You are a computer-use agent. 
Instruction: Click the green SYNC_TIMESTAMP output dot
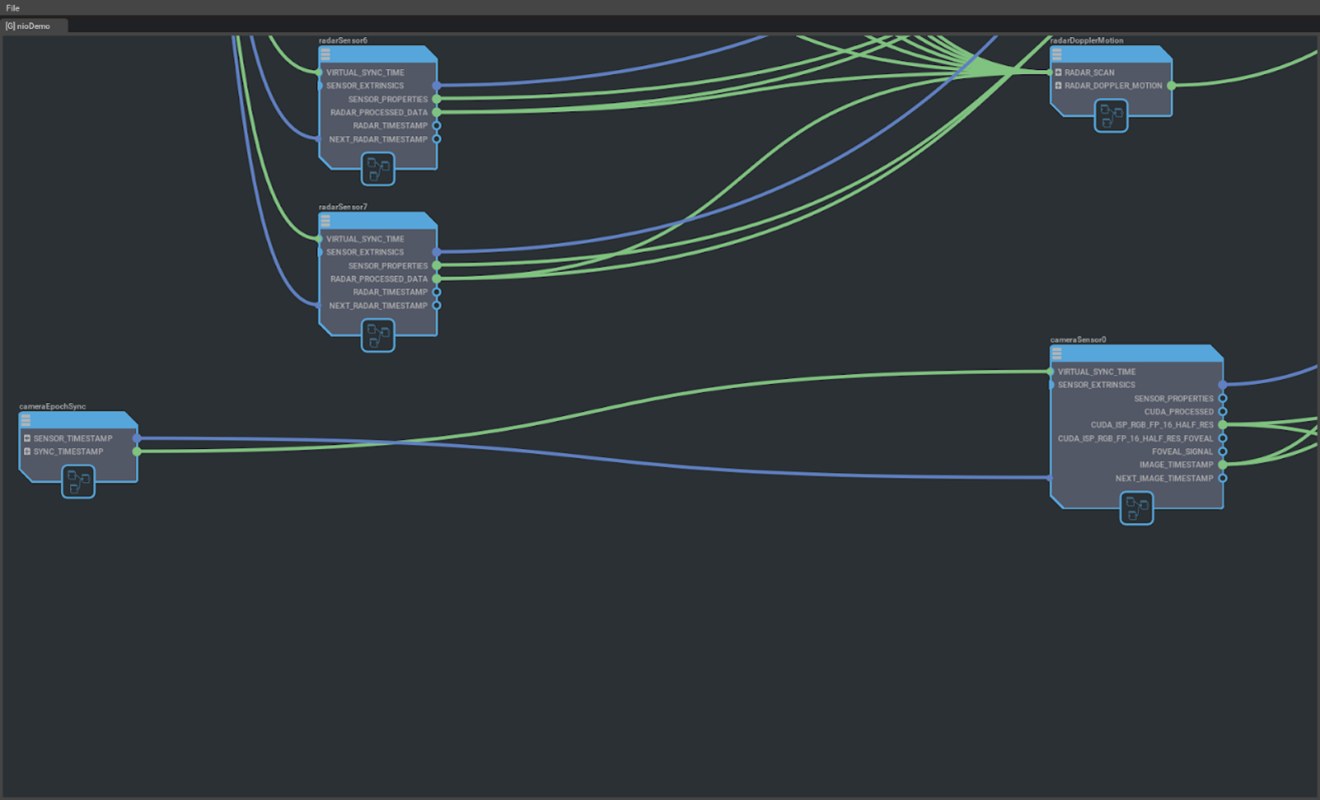point(138,451)
